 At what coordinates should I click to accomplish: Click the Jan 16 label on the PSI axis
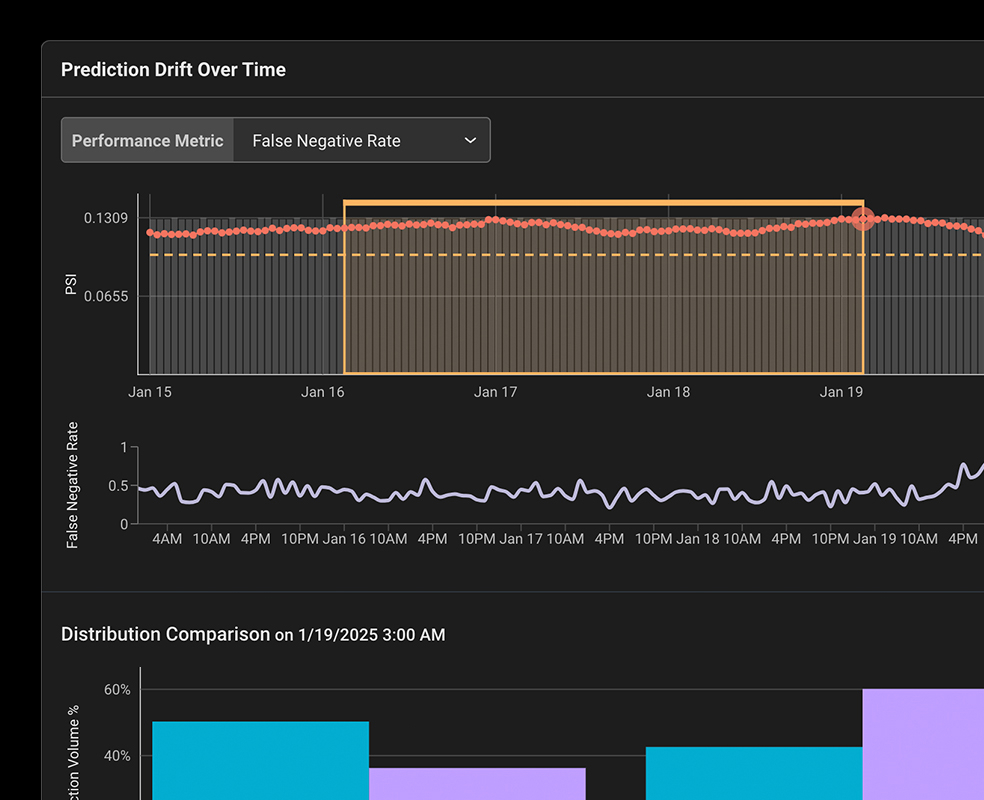[x=322, y=392]
